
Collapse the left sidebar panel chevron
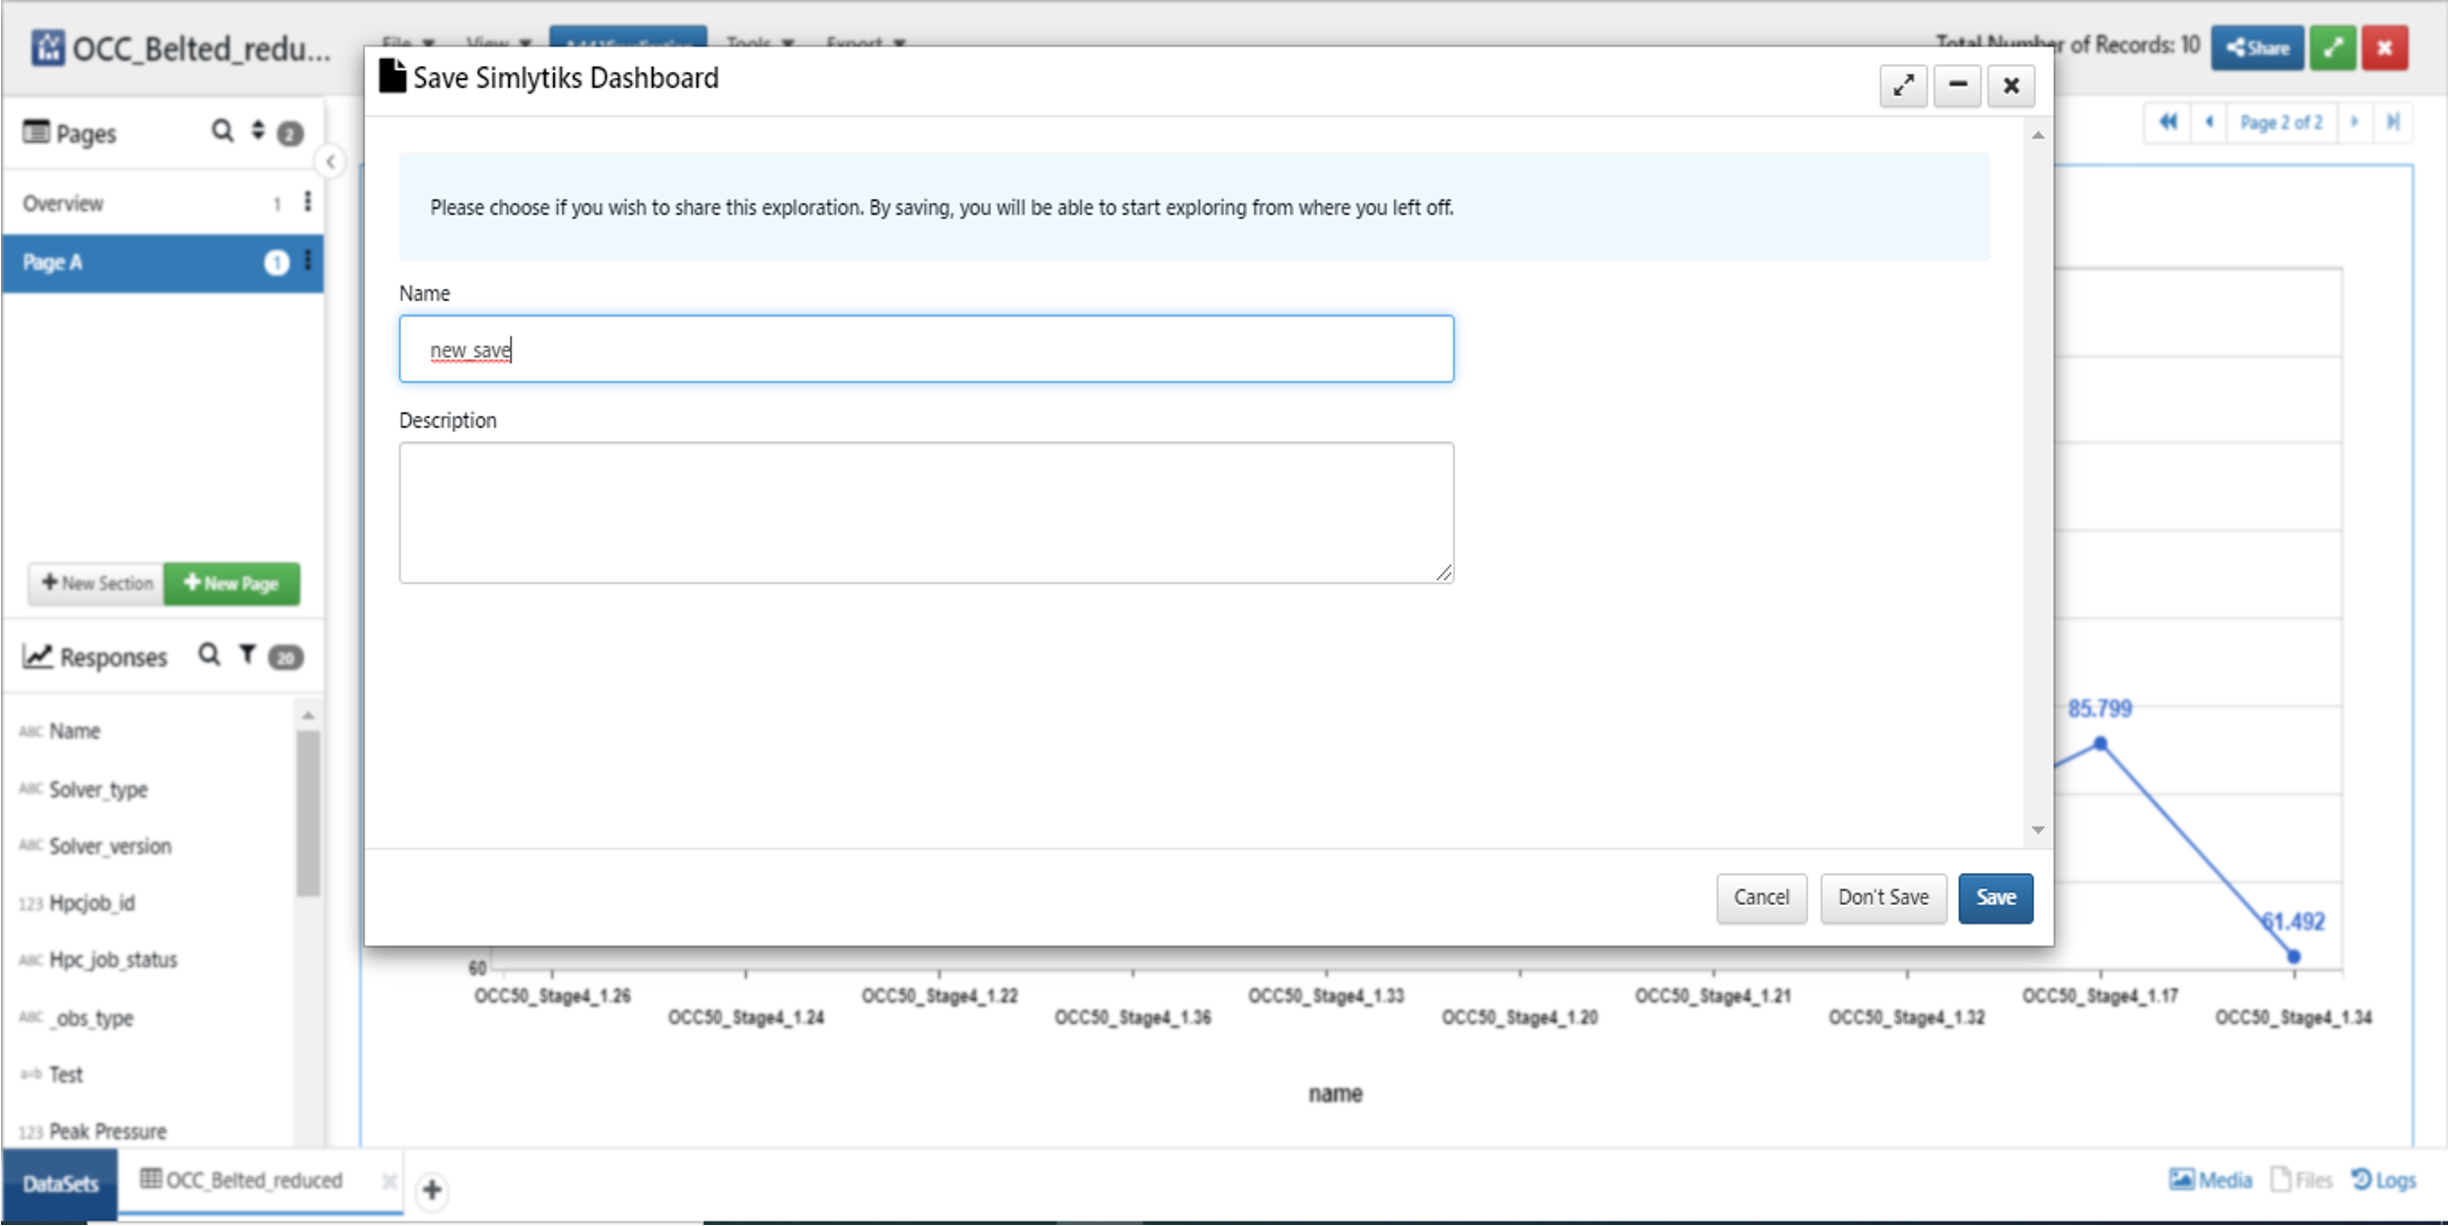pyautogui.click(x=330, y=162)
